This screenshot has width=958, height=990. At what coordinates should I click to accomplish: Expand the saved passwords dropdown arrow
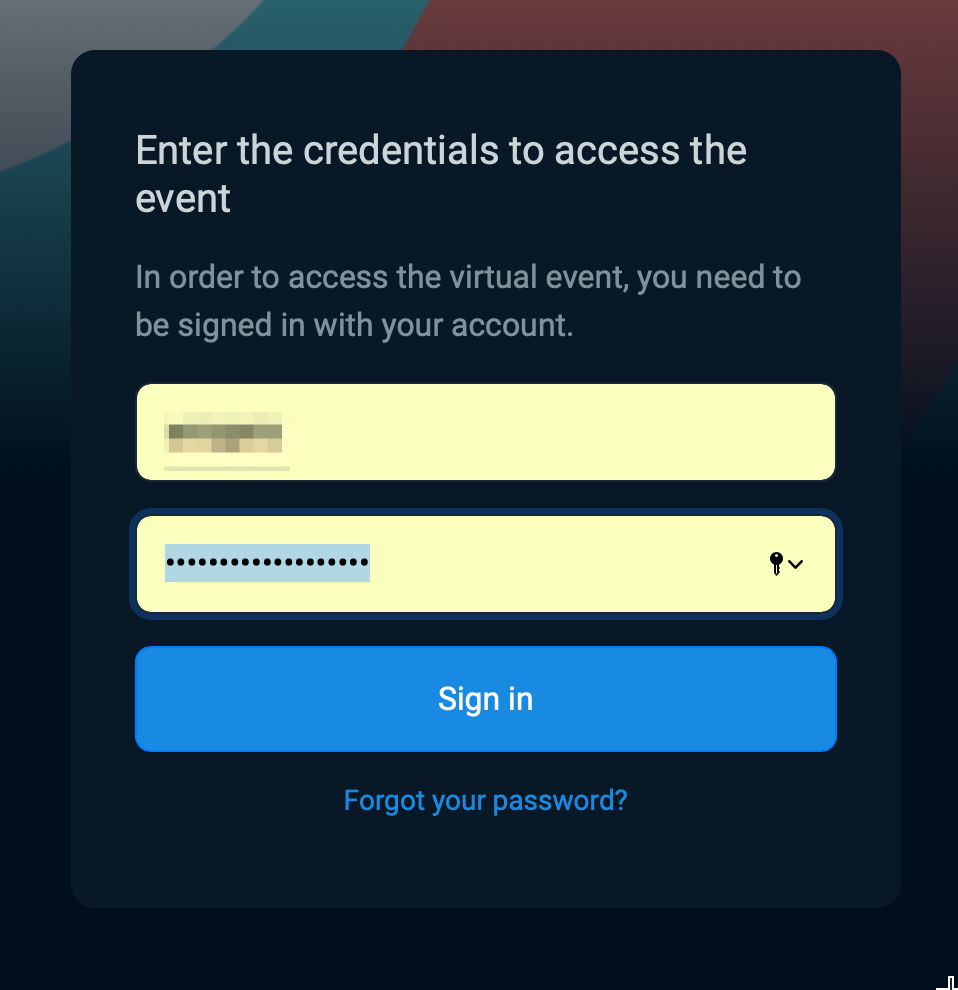[796, 565]
